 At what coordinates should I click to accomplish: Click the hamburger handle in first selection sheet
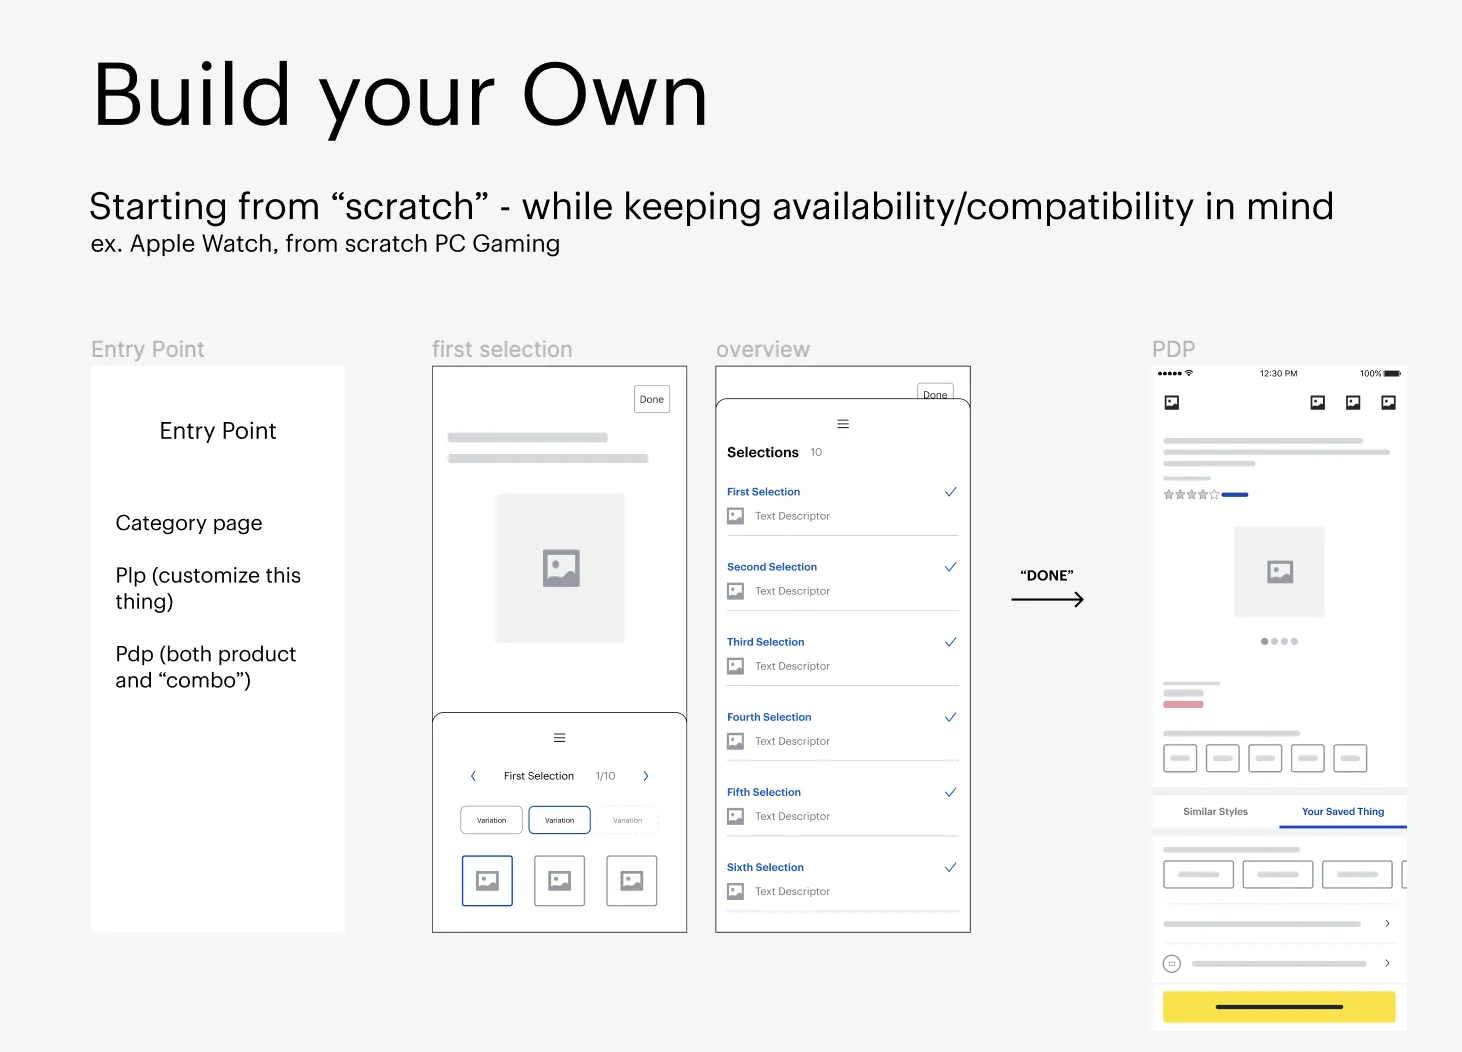[559, 738]
